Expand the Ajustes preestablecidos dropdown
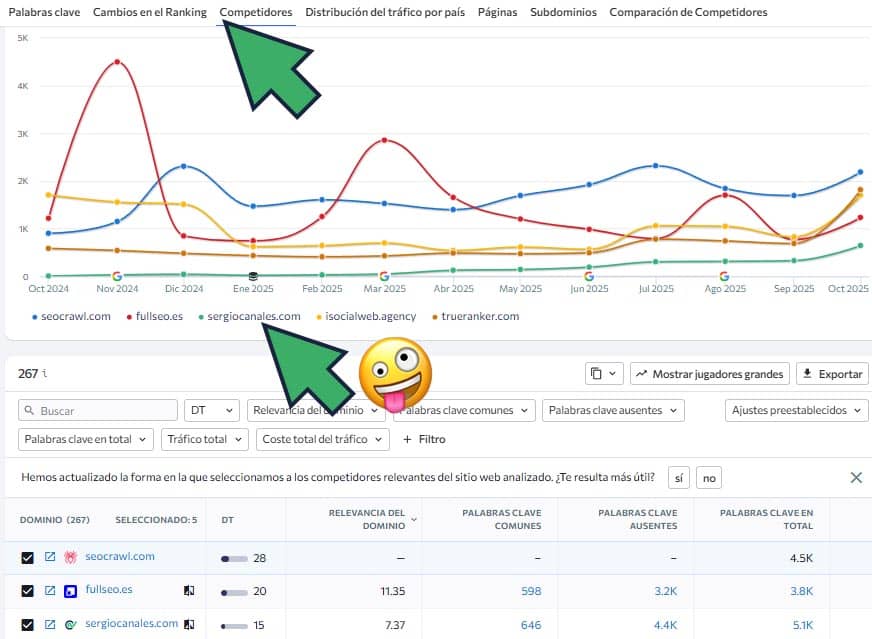This screenshot has height=639, width=872. click(795, 410)
